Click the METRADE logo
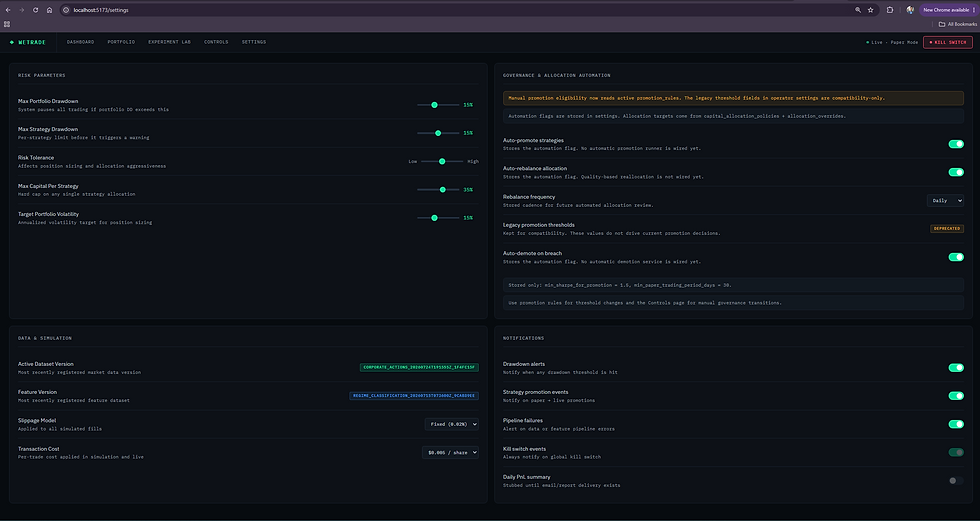Viewport: 980px width, 521px height. tap(28, 42)
